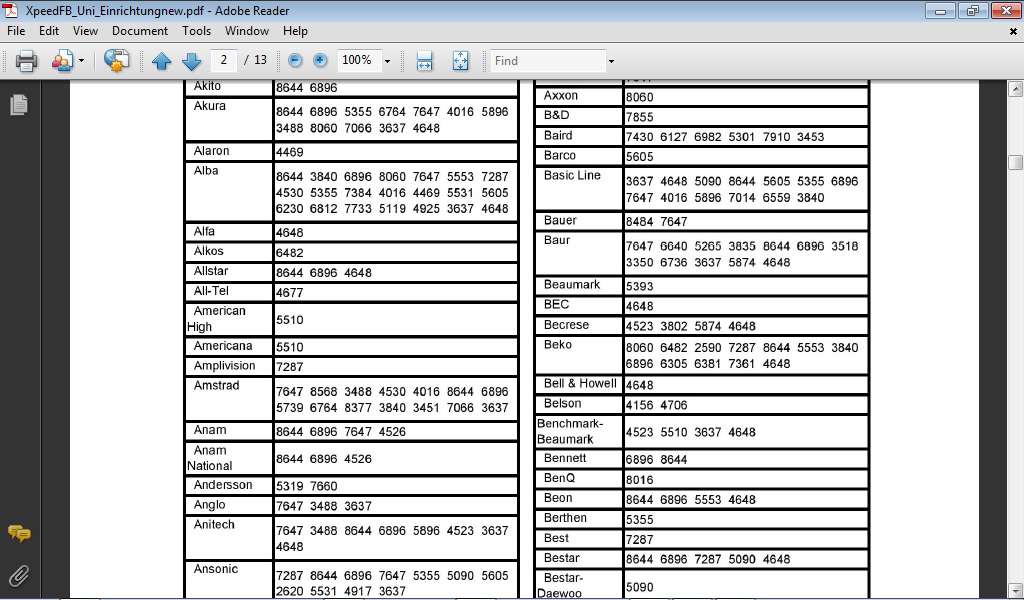Open the File menu
This screenshot has width=1024, height=600.
tap(16, 31)
